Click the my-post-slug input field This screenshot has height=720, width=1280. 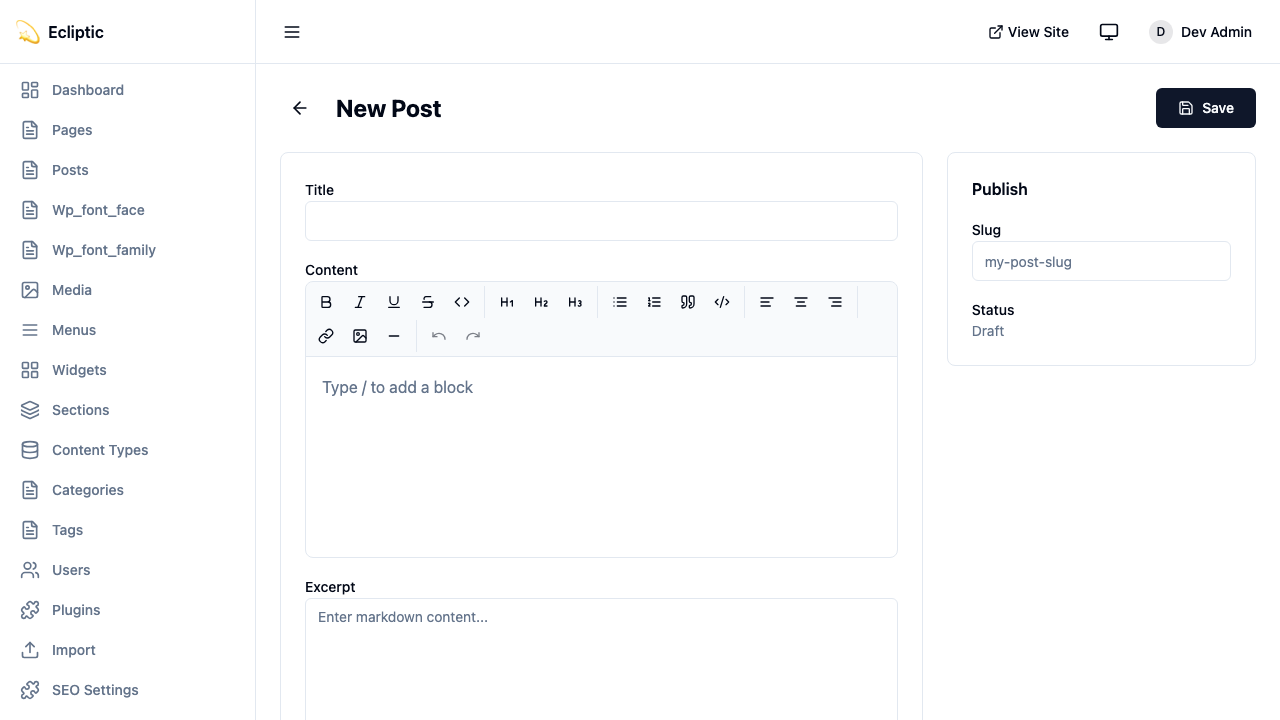(1101, 261)
